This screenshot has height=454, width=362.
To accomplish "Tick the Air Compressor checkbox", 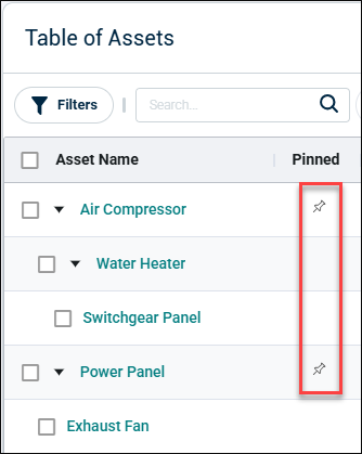I will click(x=30, y=210).
